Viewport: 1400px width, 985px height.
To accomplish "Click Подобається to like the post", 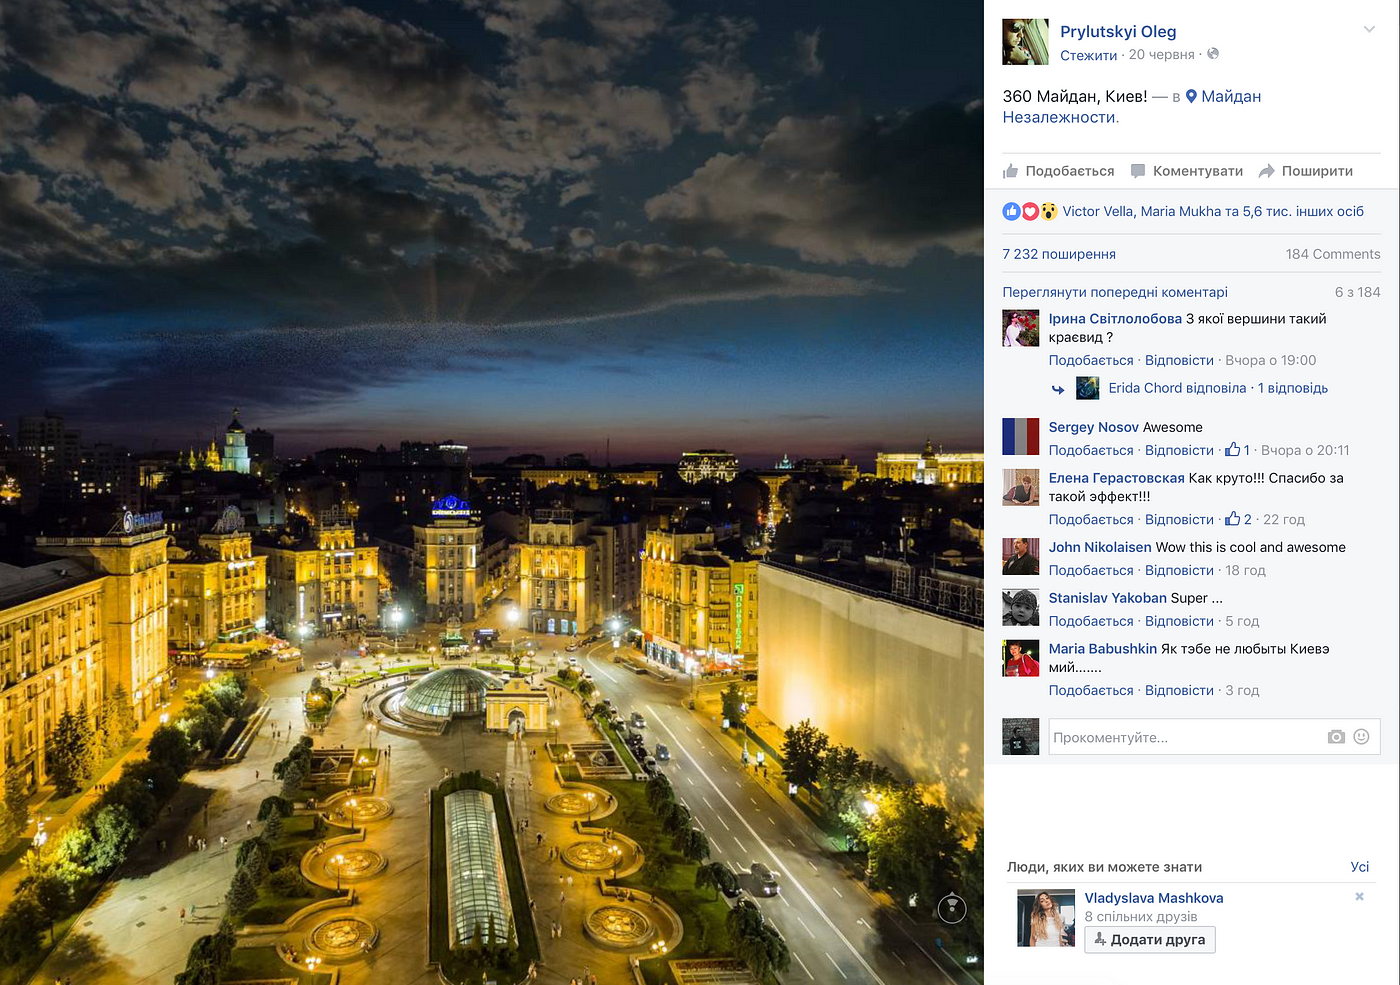I will [x=1059, y=171].
